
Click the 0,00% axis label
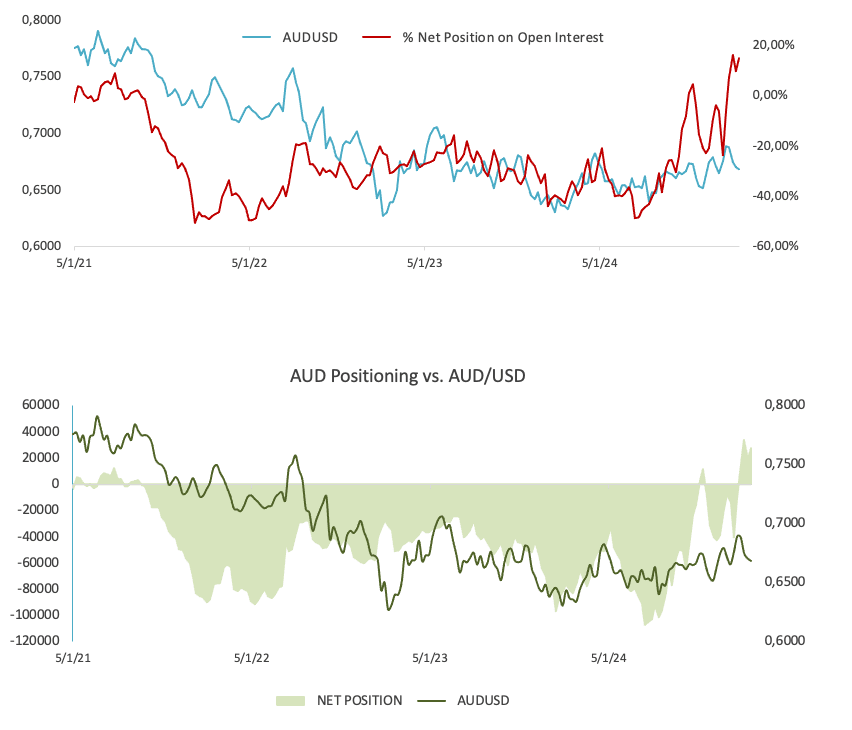pos(770,95)
